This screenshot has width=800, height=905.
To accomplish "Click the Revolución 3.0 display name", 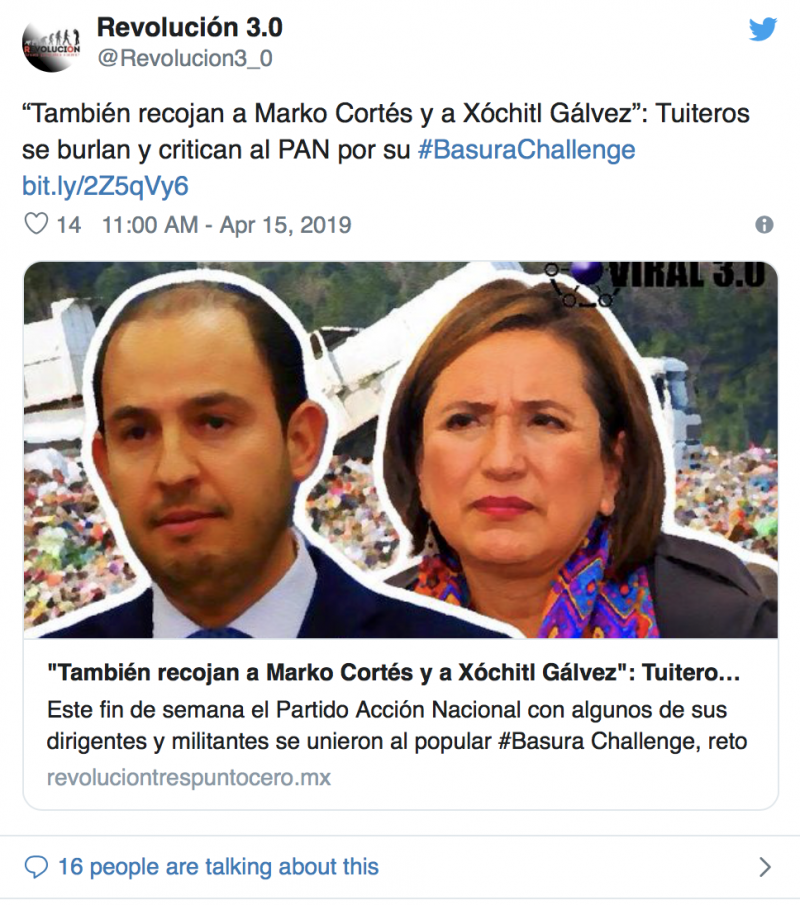I will 189,27.
